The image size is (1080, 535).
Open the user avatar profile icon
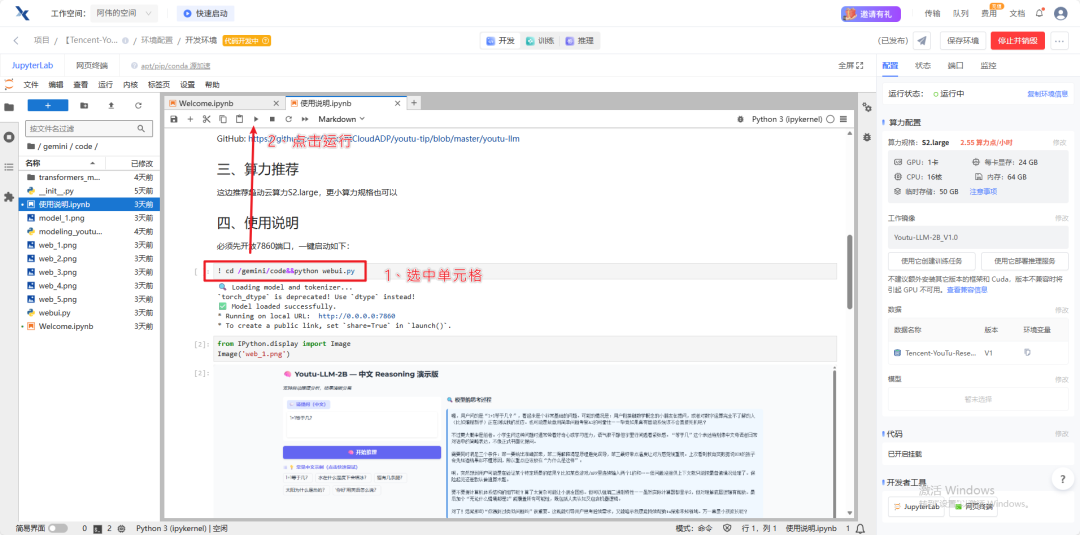pyautogui.click(x=1060, y=13)
